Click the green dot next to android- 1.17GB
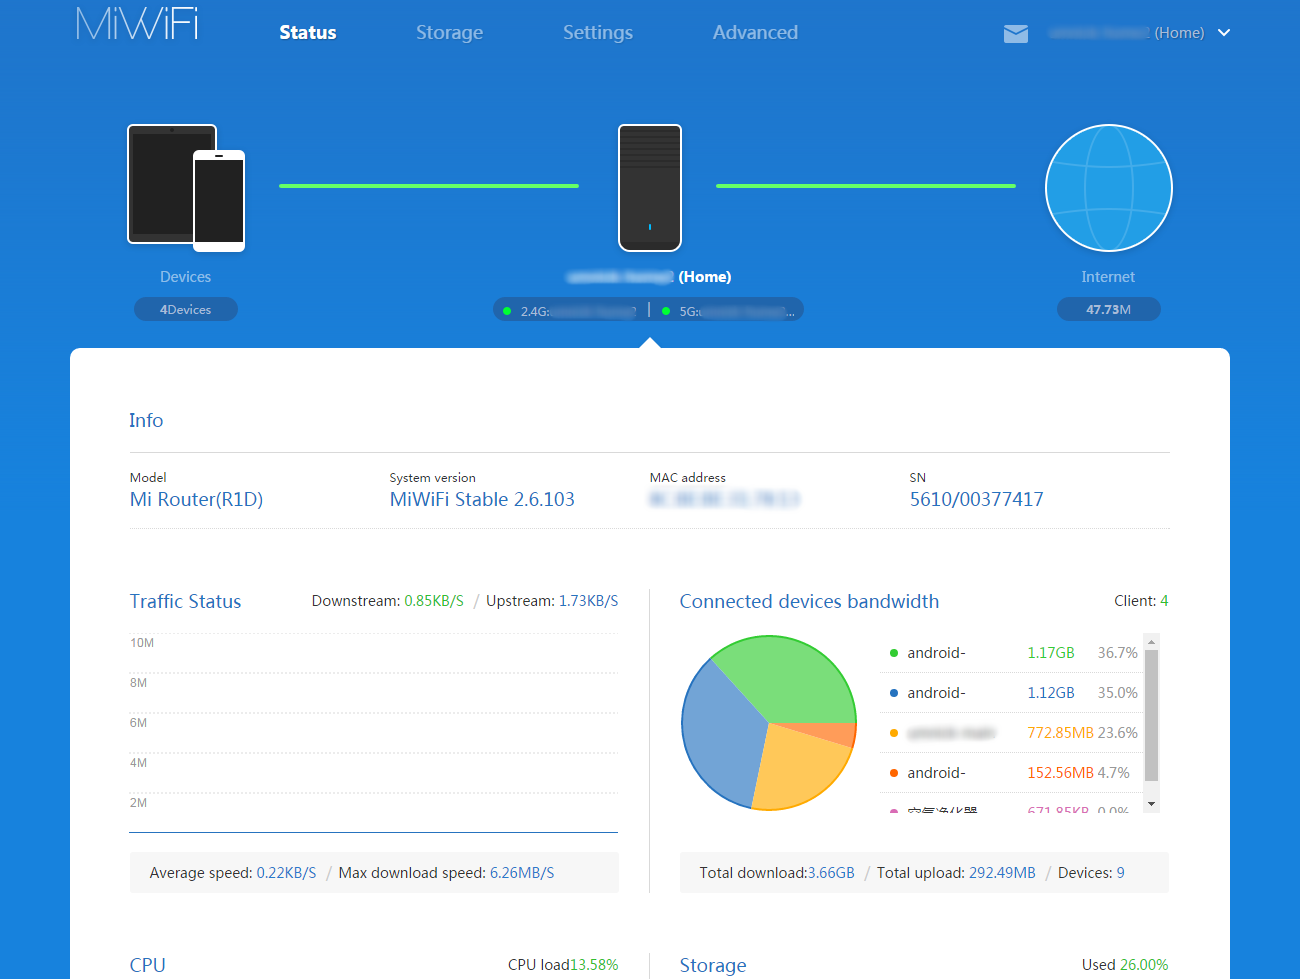1300x979 pixels. 894,653
